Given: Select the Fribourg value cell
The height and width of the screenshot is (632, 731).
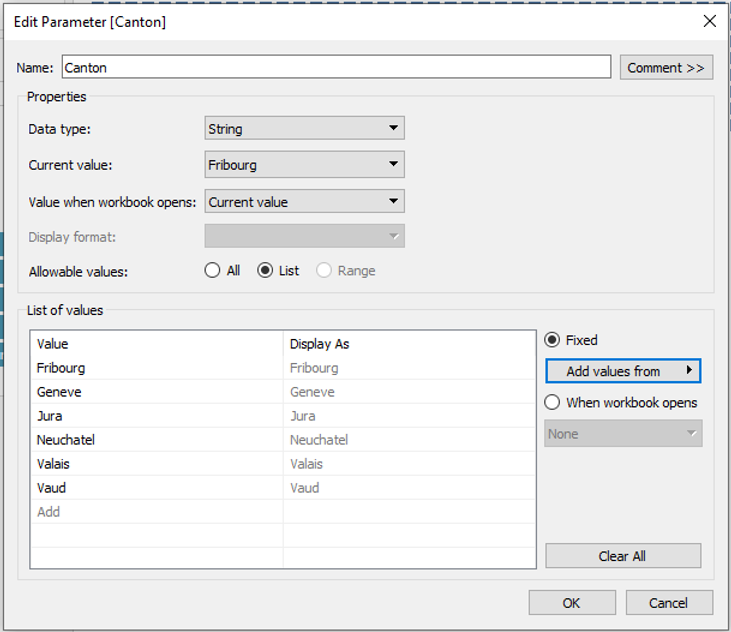Looking at the screenshot, I should pyautogui.click(x=157, y=368).
